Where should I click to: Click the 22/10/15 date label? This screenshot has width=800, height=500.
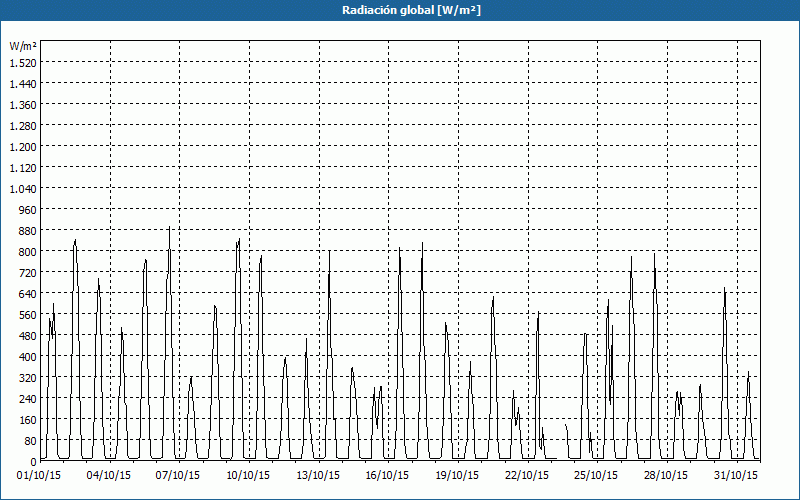[x=527, y=476]
